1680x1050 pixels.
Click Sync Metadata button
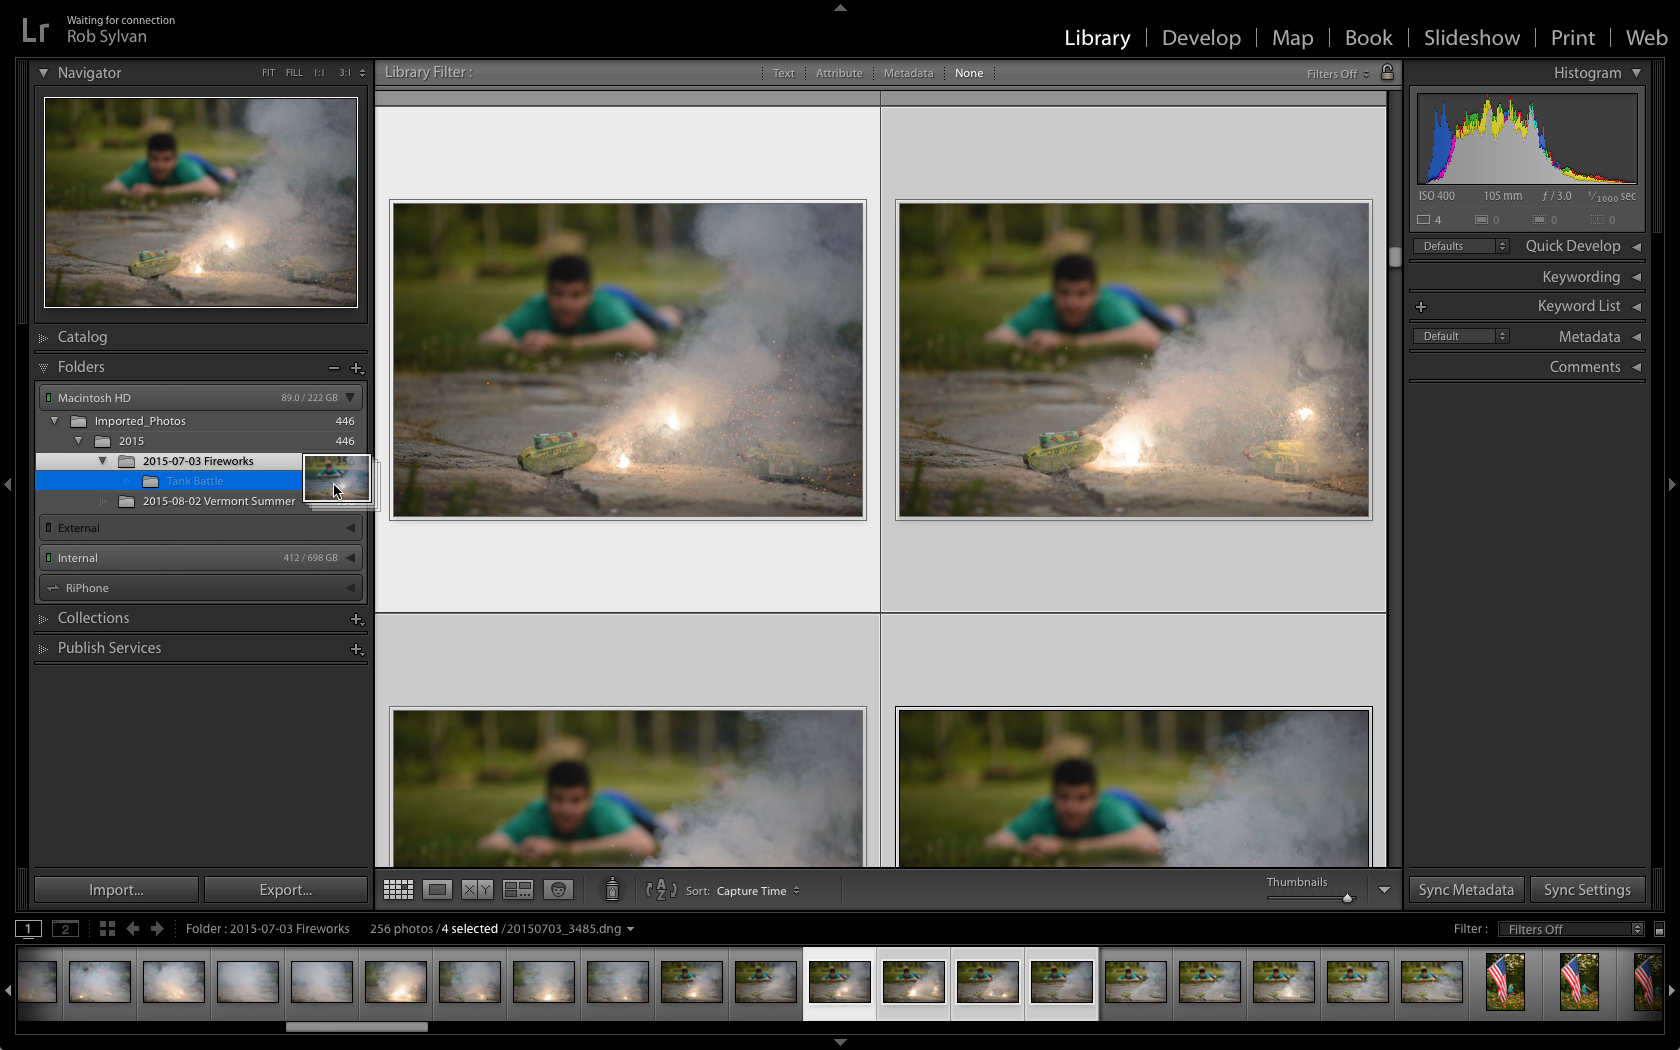(x=1466, y=890)
